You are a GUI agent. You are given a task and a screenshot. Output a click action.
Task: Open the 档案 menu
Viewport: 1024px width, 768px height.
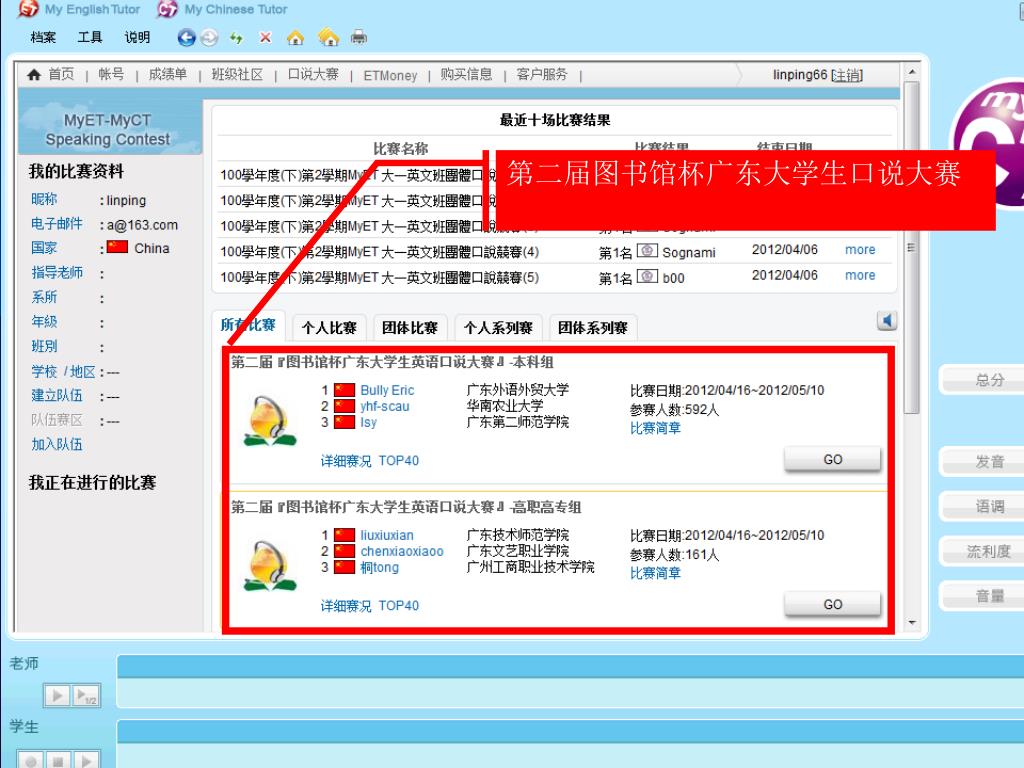click(43, 37)
